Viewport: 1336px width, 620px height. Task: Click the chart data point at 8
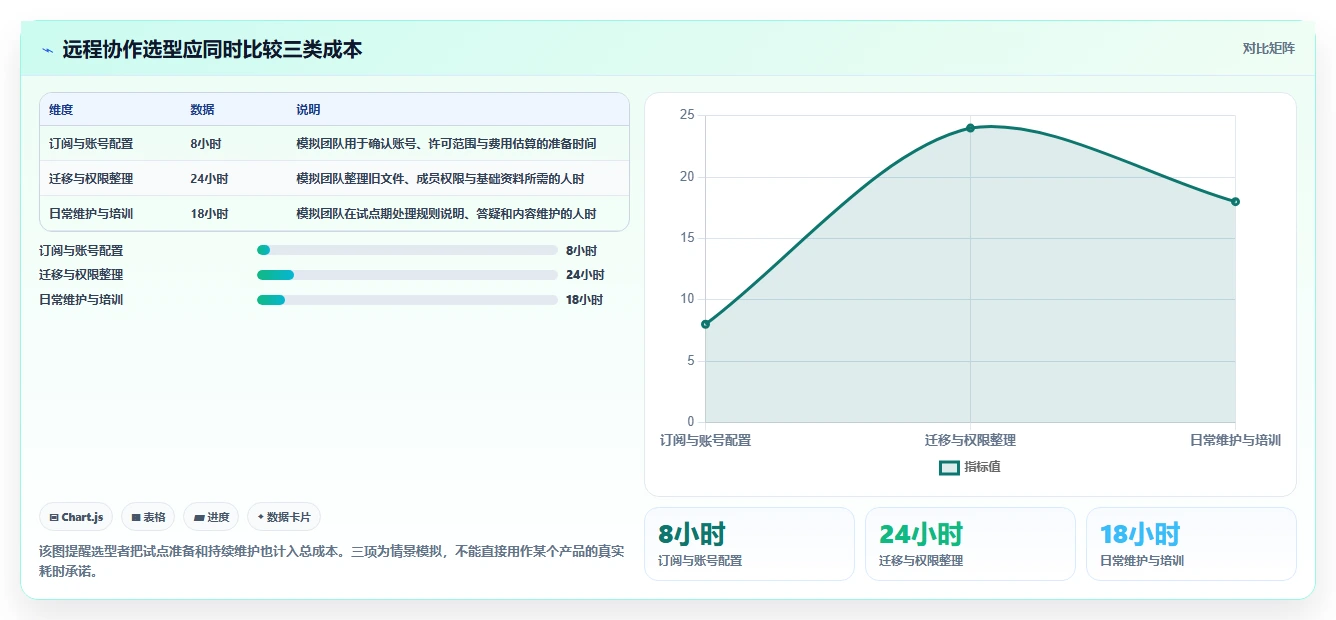point(705,324)
